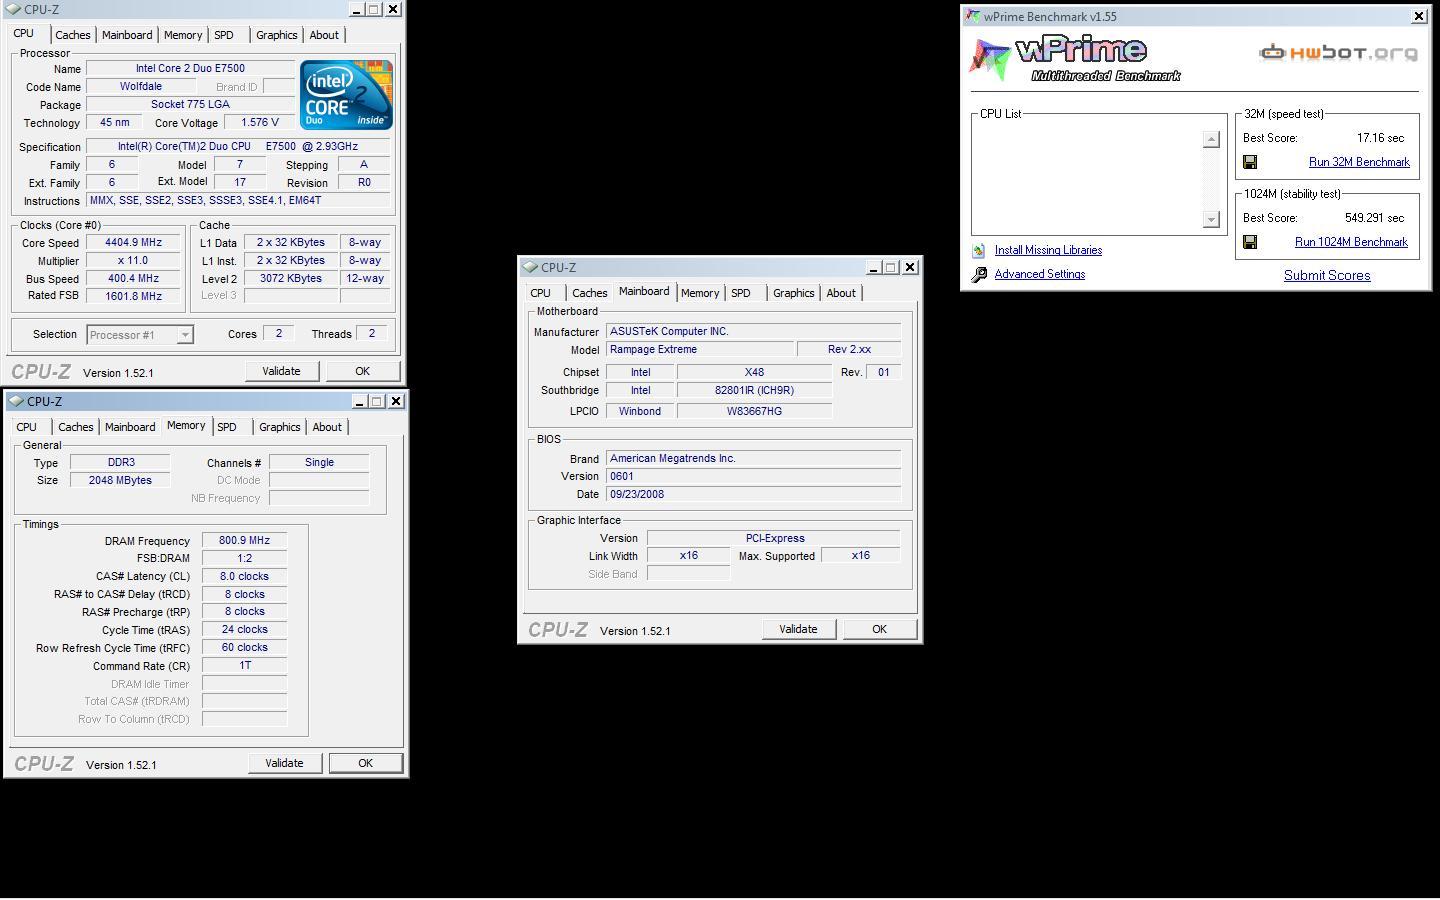Click the CPU-Z title icon in Mainboard window

530,267
